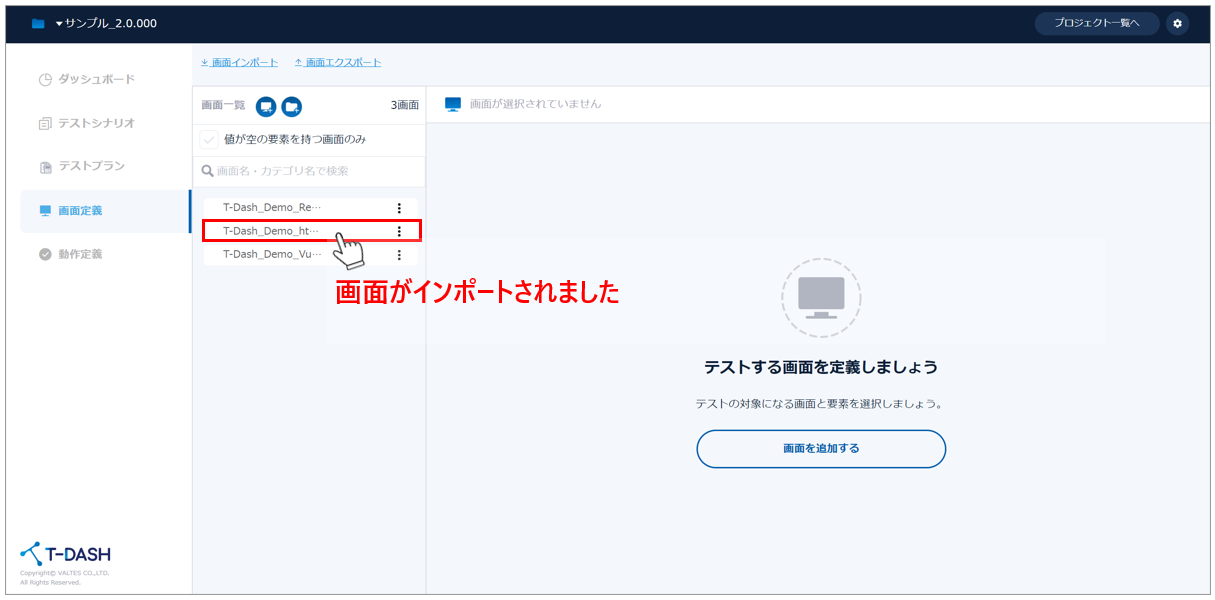Click the プロジェクト一覧へ button
Screen dimensions: 1215x600
point(1096,23)
